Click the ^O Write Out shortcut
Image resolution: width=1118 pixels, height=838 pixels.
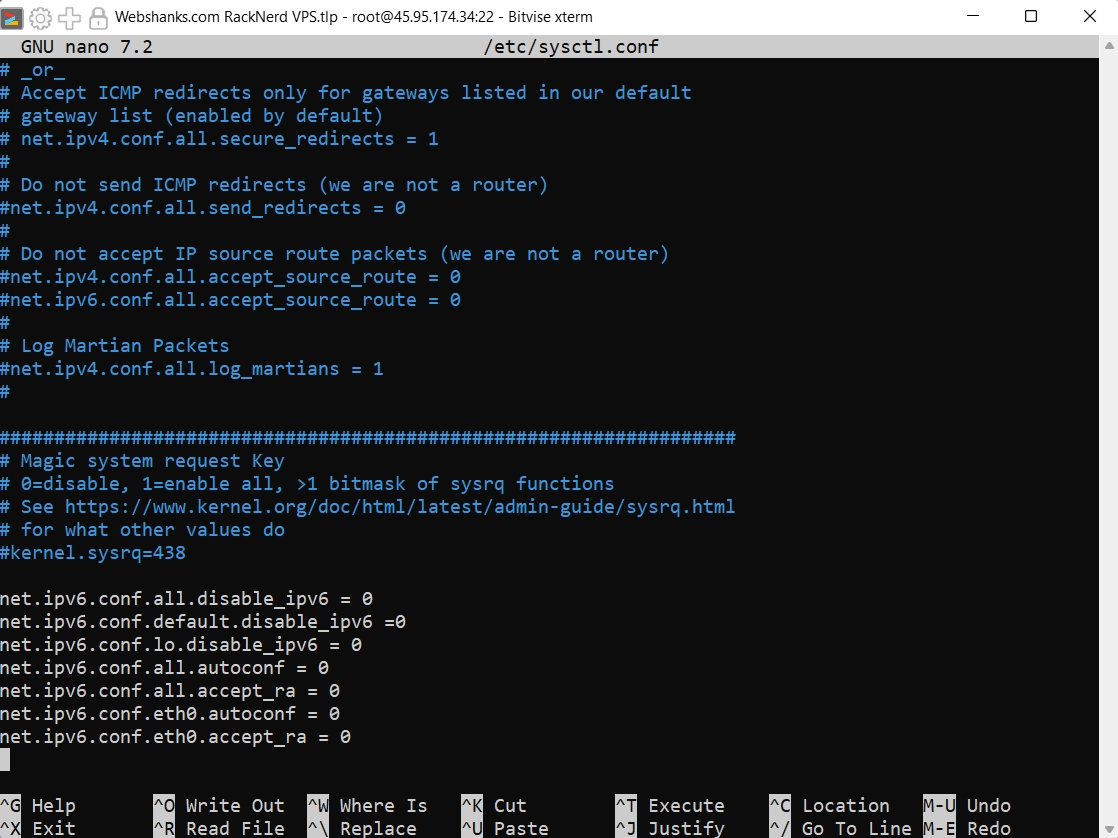click(219, 805)
